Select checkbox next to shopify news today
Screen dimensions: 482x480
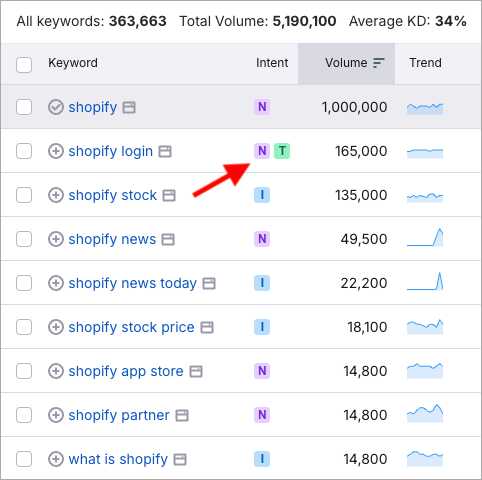click(24, 283)
